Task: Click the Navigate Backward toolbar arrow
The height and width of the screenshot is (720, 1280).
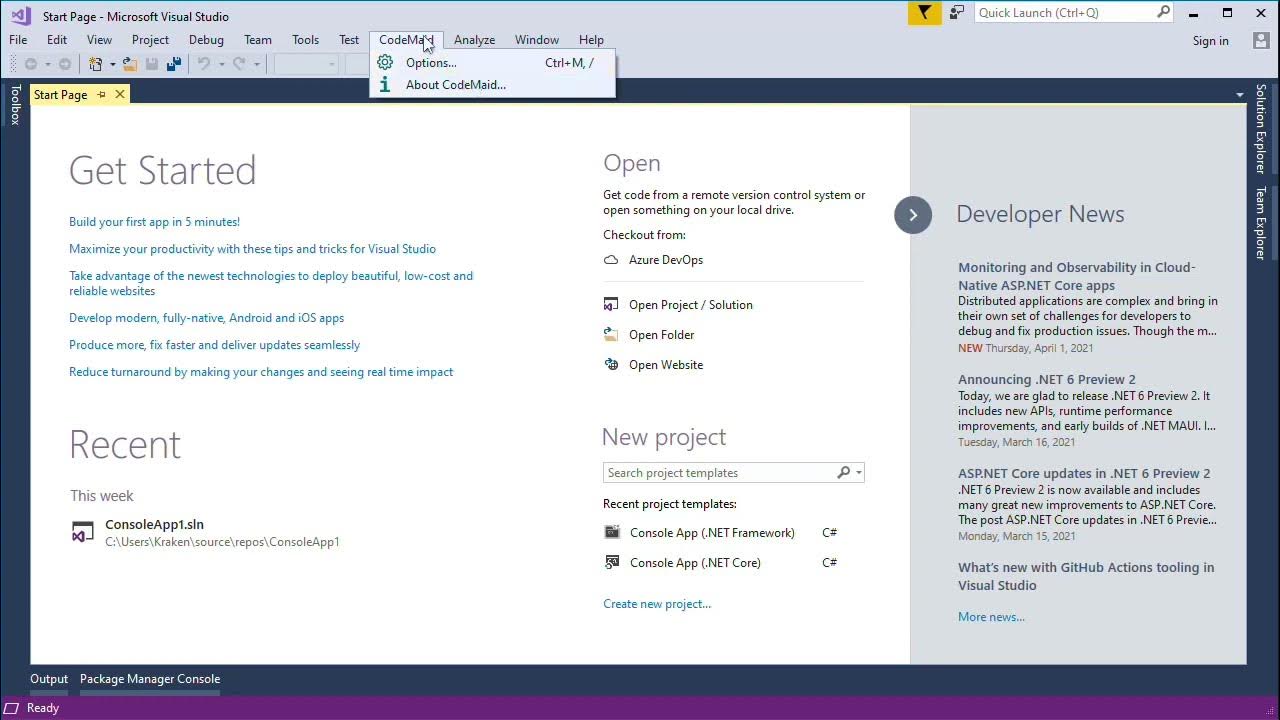Action: [31, 64]
